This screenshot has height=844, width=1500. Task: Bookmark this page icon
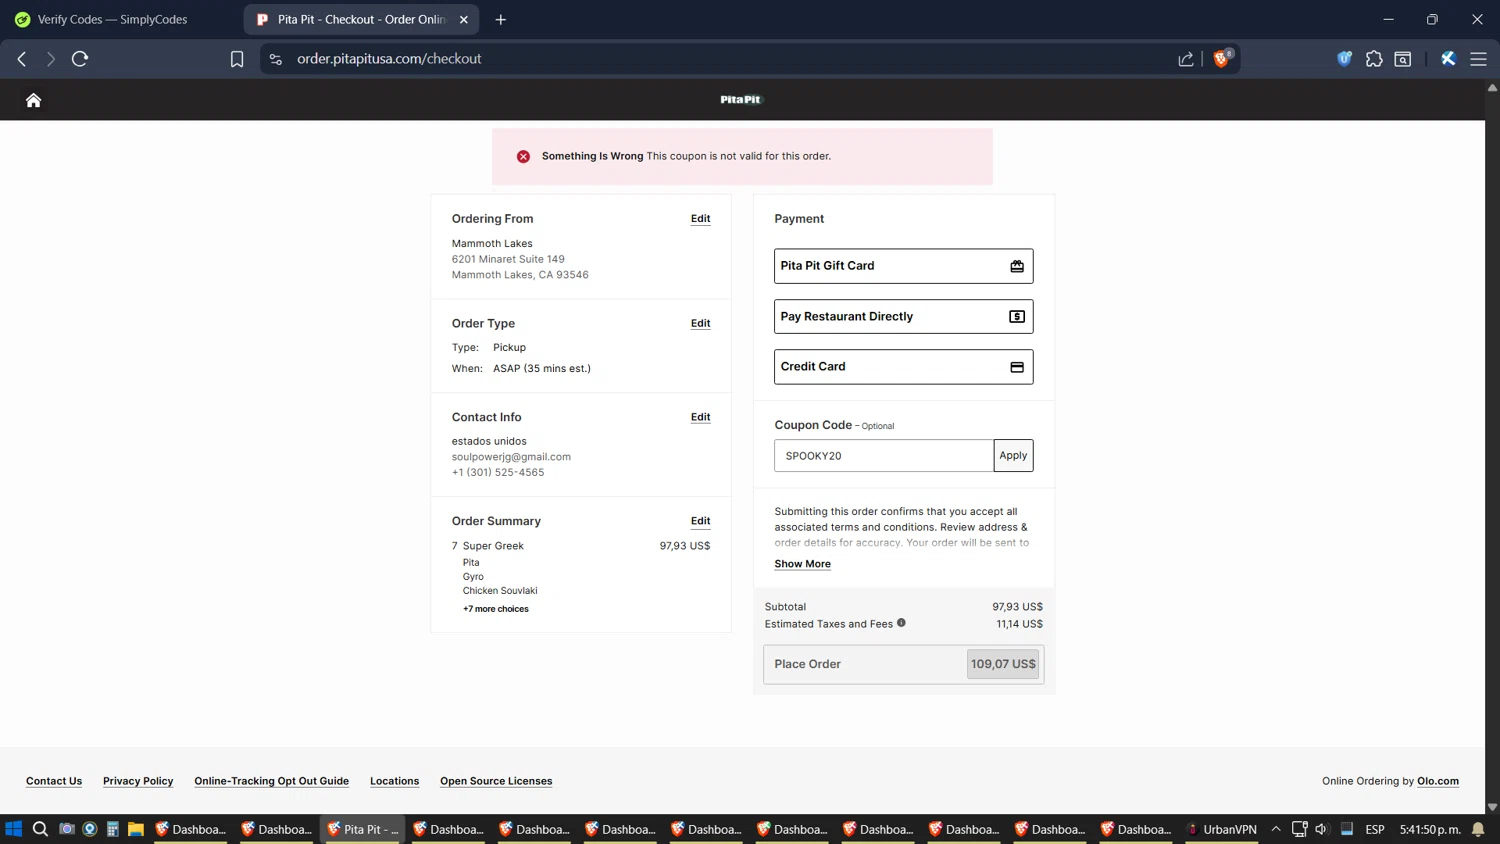pyautogui.click(x=237, y=59)
